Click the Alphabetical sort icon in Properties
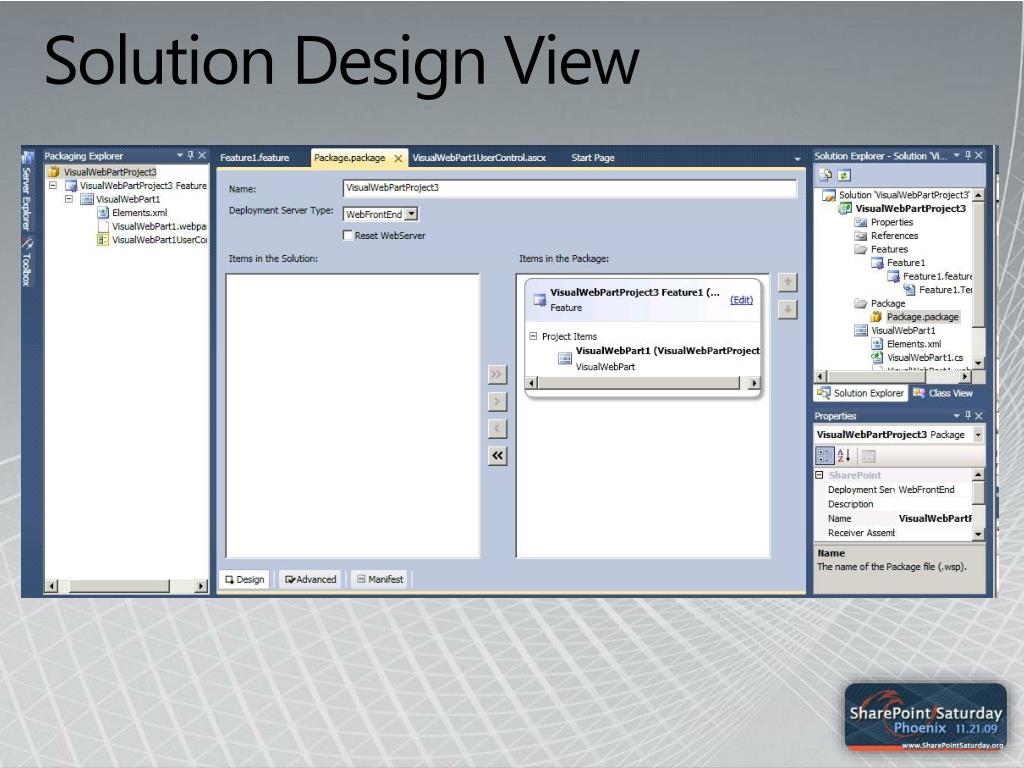 tap(843, 456)
